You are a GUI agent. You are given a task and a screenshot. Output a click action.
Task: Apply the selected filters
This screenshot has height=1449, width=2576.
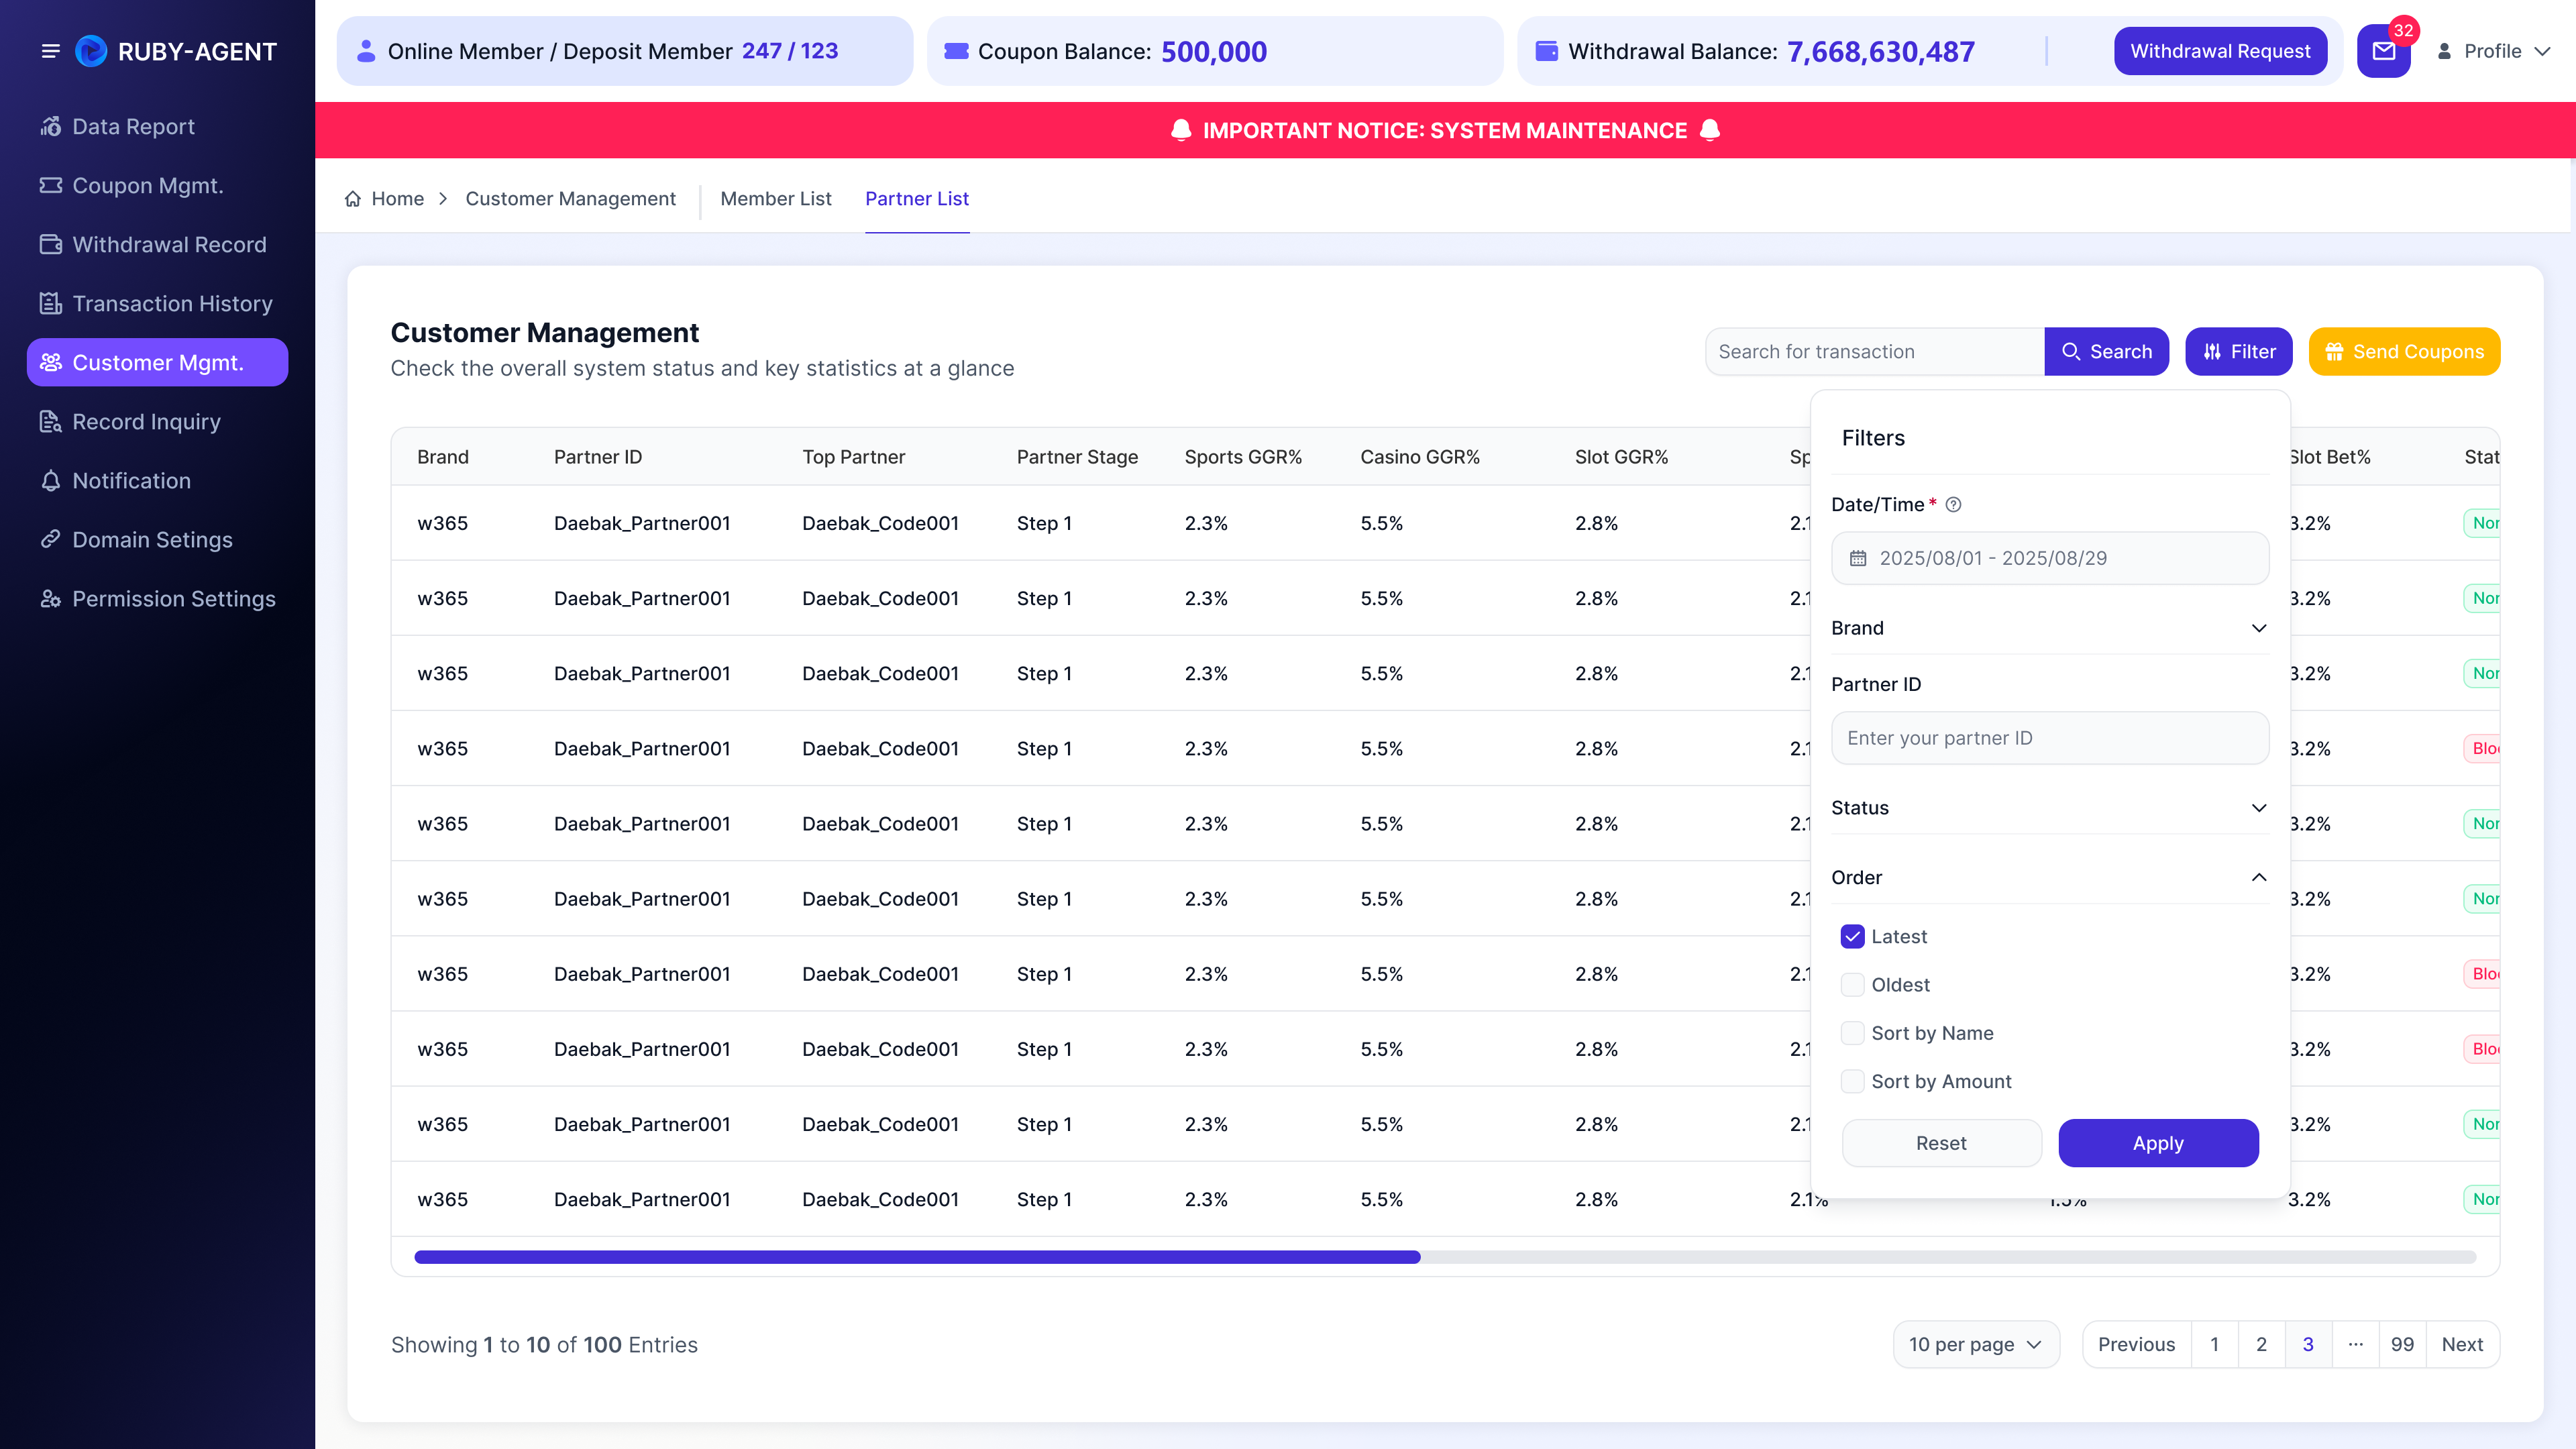pos(2158,1143)
